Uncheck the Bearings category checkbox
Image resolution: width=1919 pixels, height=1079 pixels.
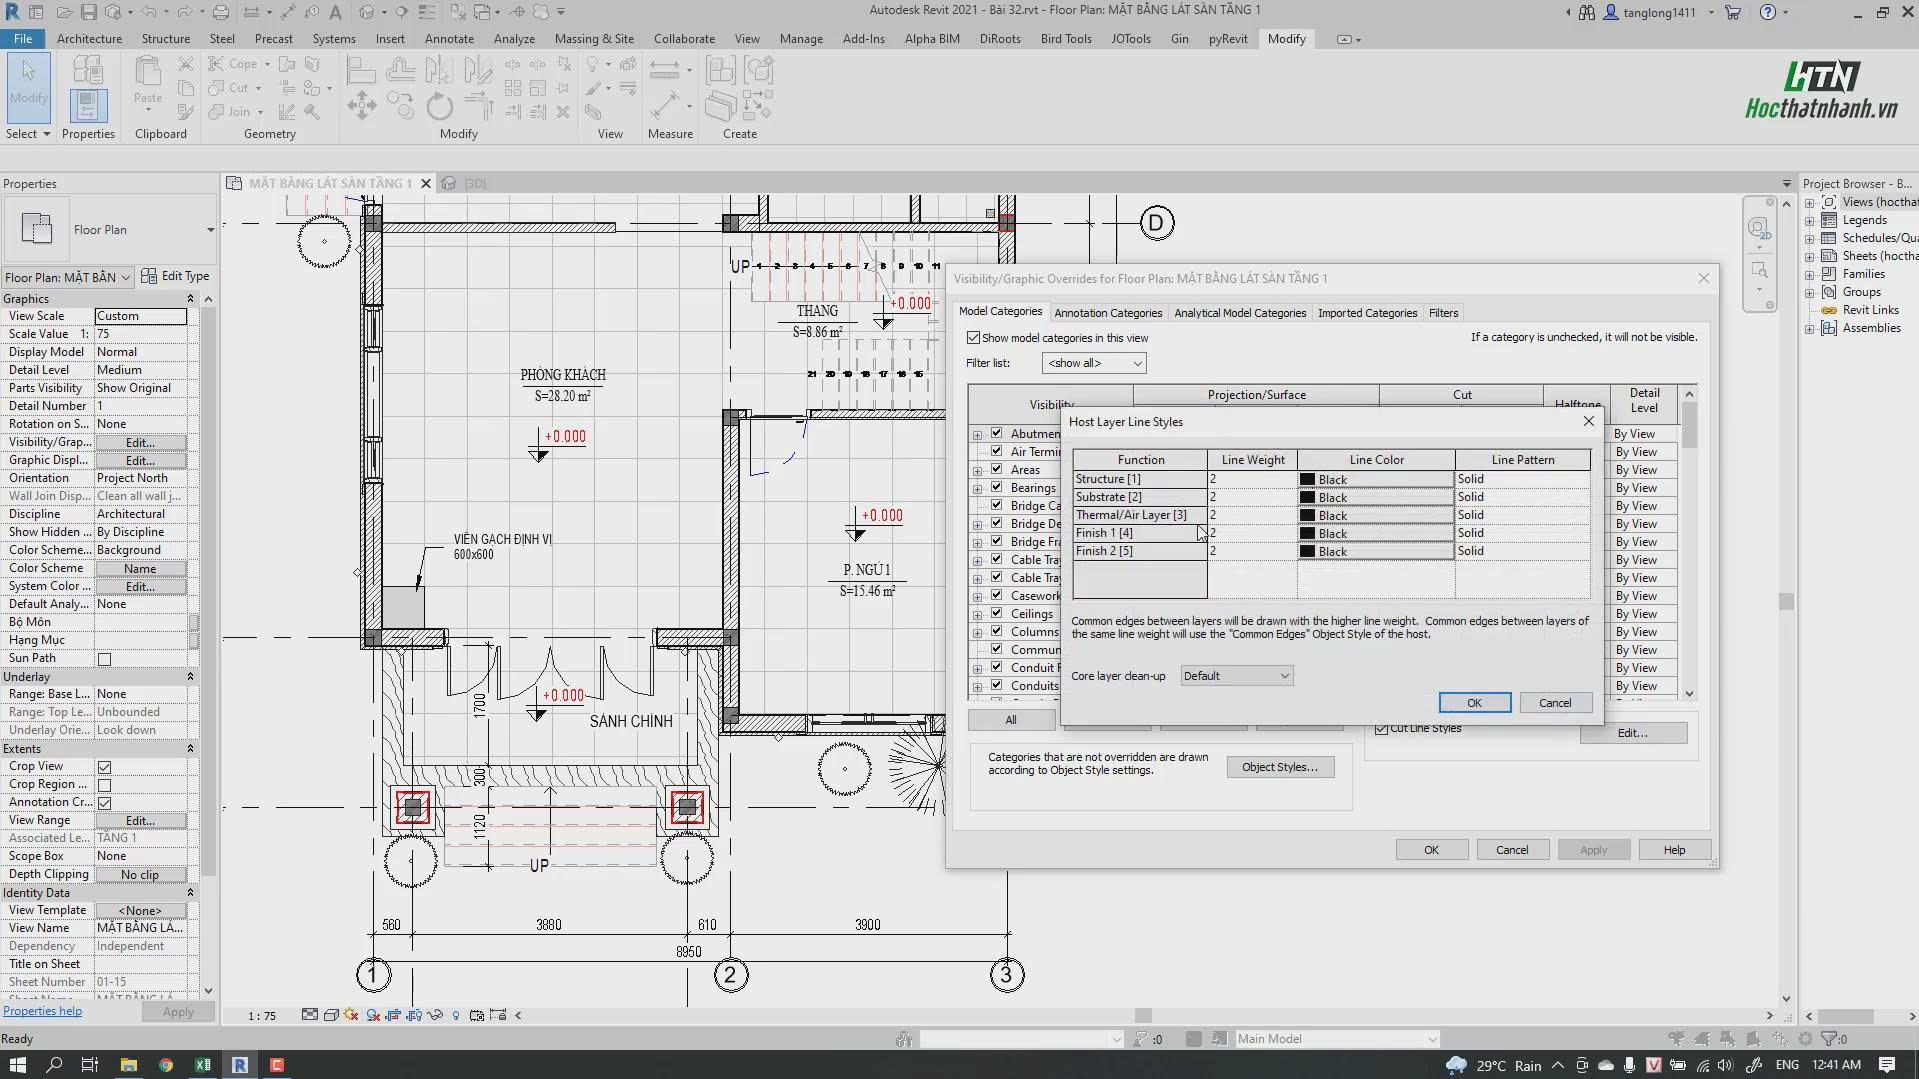click(996, 487)
